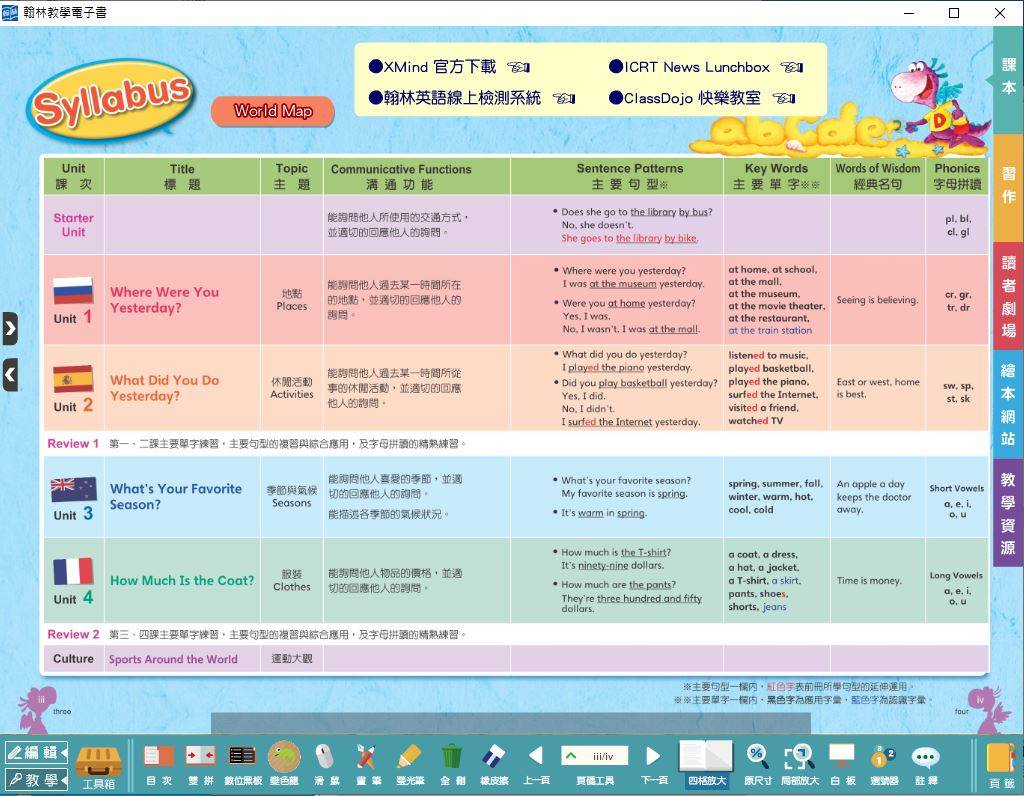
Task: Open the ClassDojo 快樂教室 link
Action: 685,98
